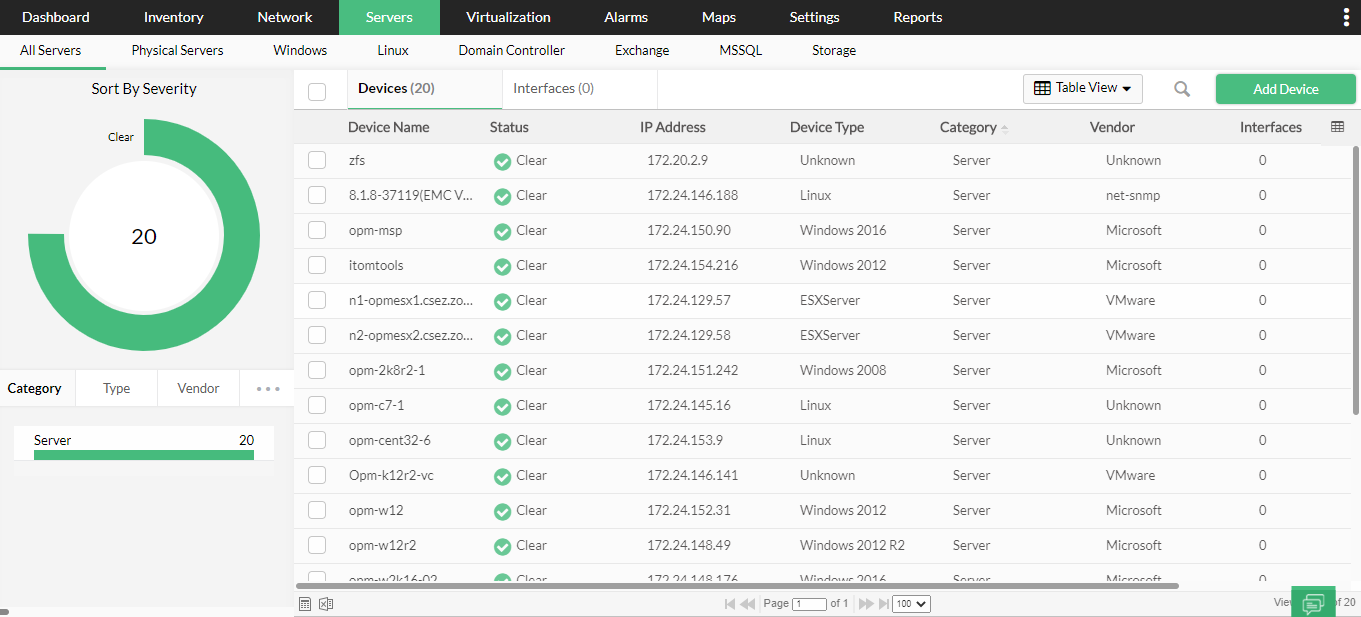Click the page number input field
Viewport: 1361px width, 617px height.
(x=809, y=604)
